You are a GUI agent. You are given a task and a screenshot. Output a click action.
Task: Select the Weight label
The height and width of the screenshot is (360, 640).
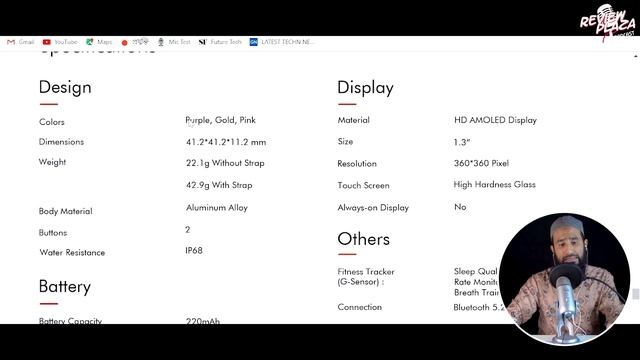tap(52, 162)
